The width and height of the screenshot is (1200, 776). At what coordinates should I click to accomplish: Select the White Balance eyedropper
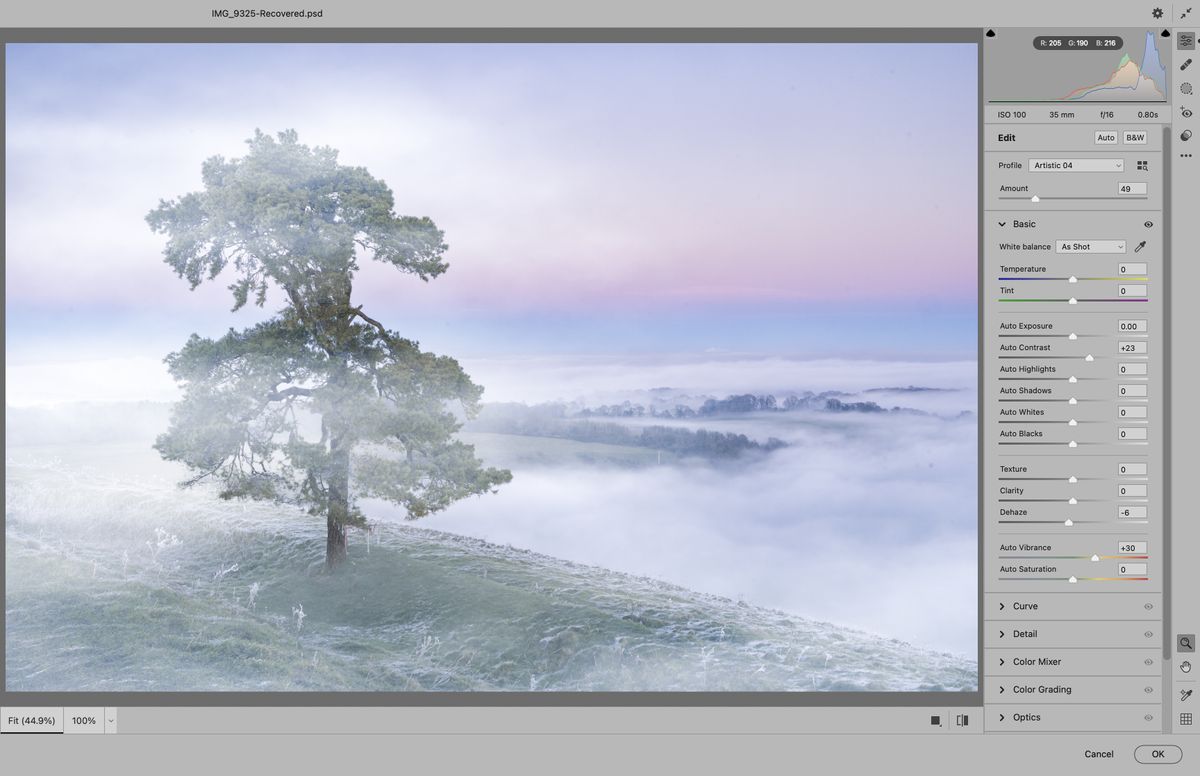point(1139,246)
